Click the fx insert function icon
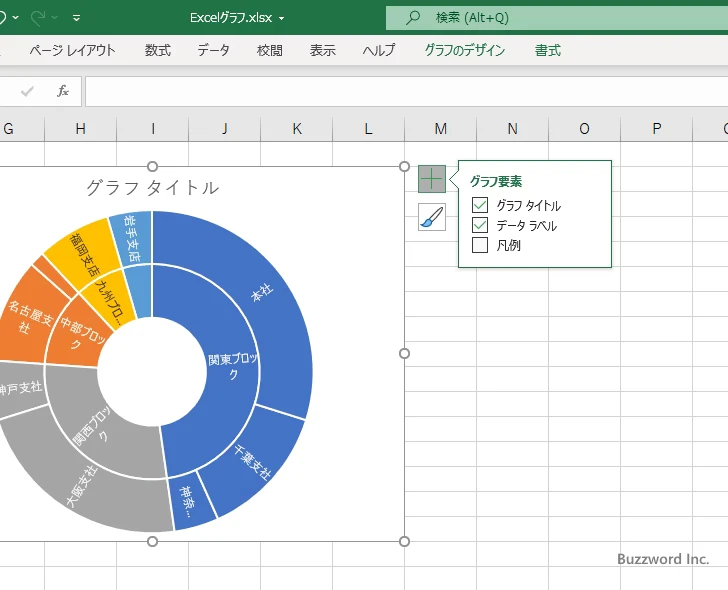The image size is (728, 590). click(63, 91)
